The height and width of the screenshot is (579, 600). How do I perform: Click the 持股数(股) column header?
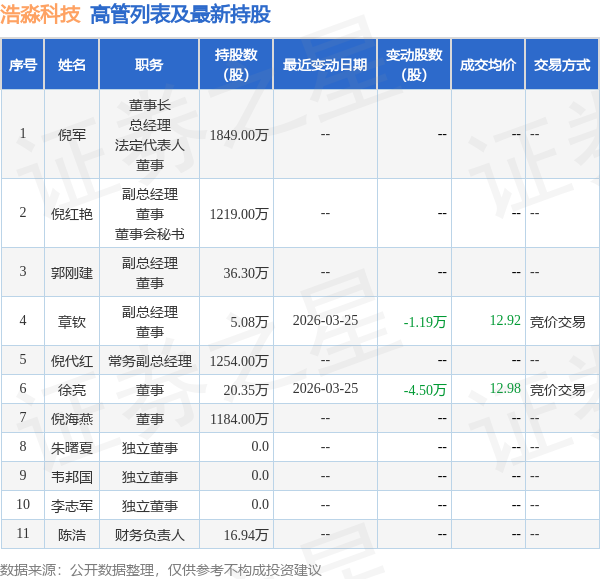[236, 65]
